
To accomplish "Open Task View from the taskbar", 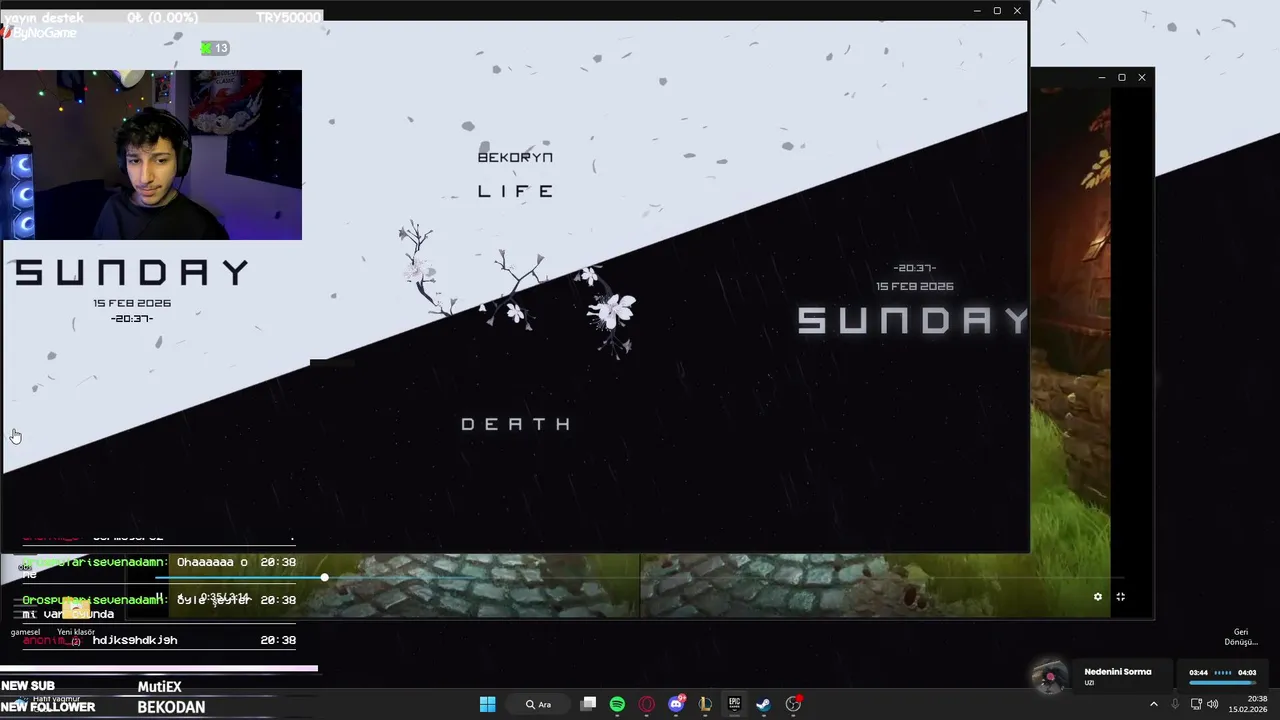I will coord(588,704).
